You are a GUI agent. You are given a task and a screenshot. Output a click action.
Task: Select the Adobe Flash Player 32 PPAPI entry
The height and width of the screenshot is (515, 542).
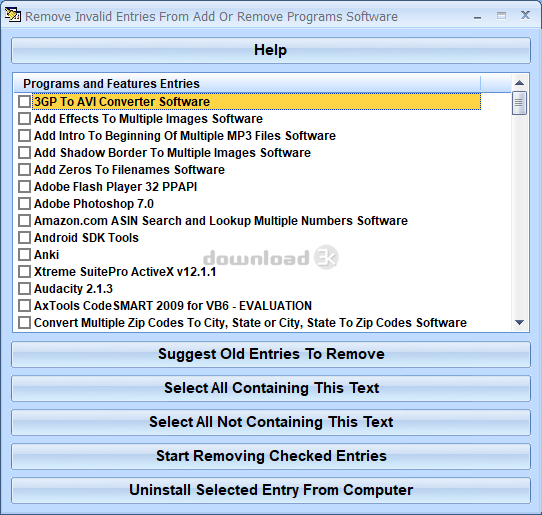click(115, 187)
